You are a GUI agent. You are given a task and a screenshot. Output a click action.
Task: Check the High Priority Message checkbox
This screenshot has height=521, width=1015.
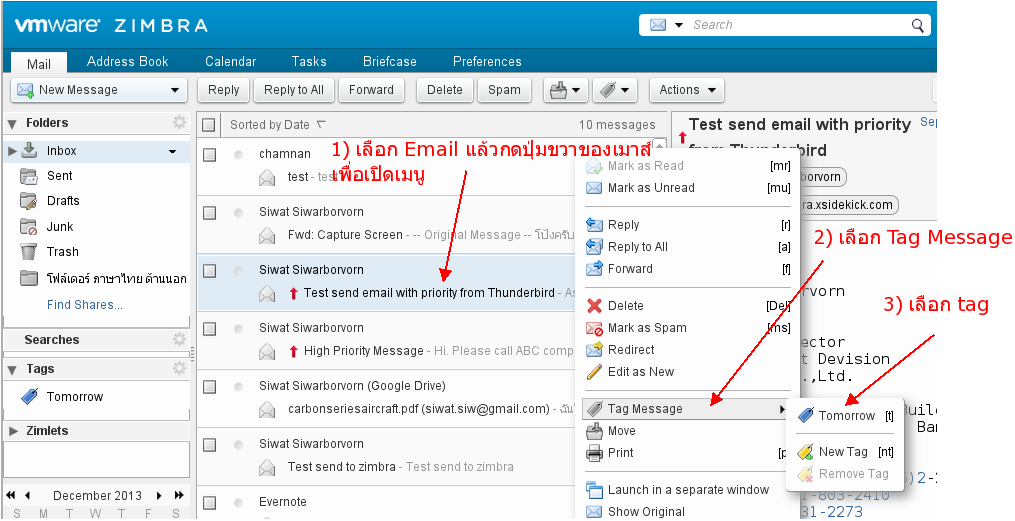pos(209,329)
